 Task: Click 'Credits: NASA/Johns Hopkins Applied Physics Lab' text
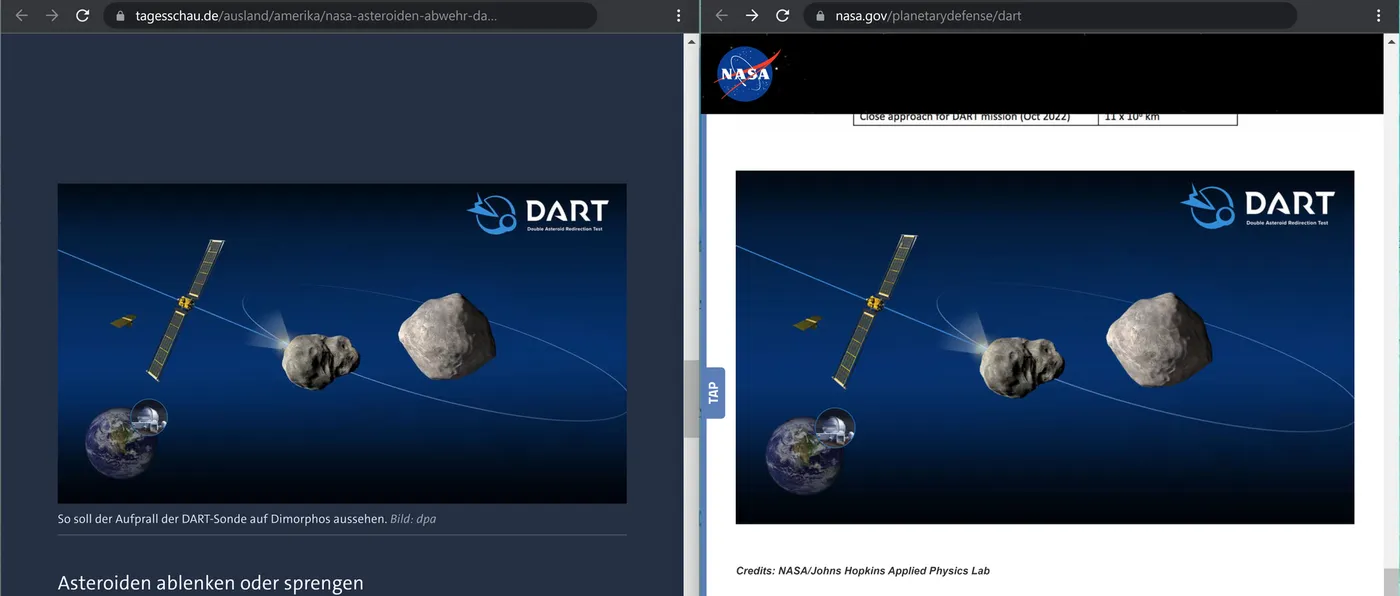tap(863, 571)
